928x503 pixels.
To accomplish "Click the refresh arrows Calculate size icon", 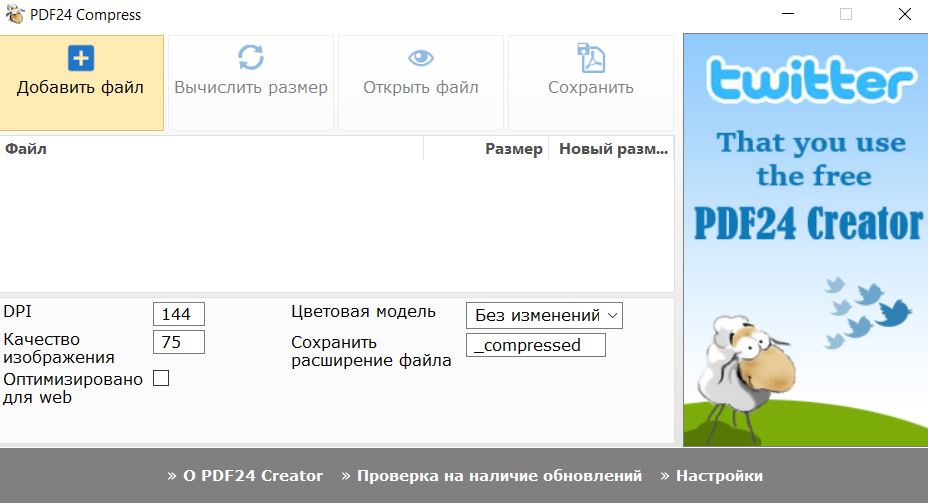I will pos(251,57).
